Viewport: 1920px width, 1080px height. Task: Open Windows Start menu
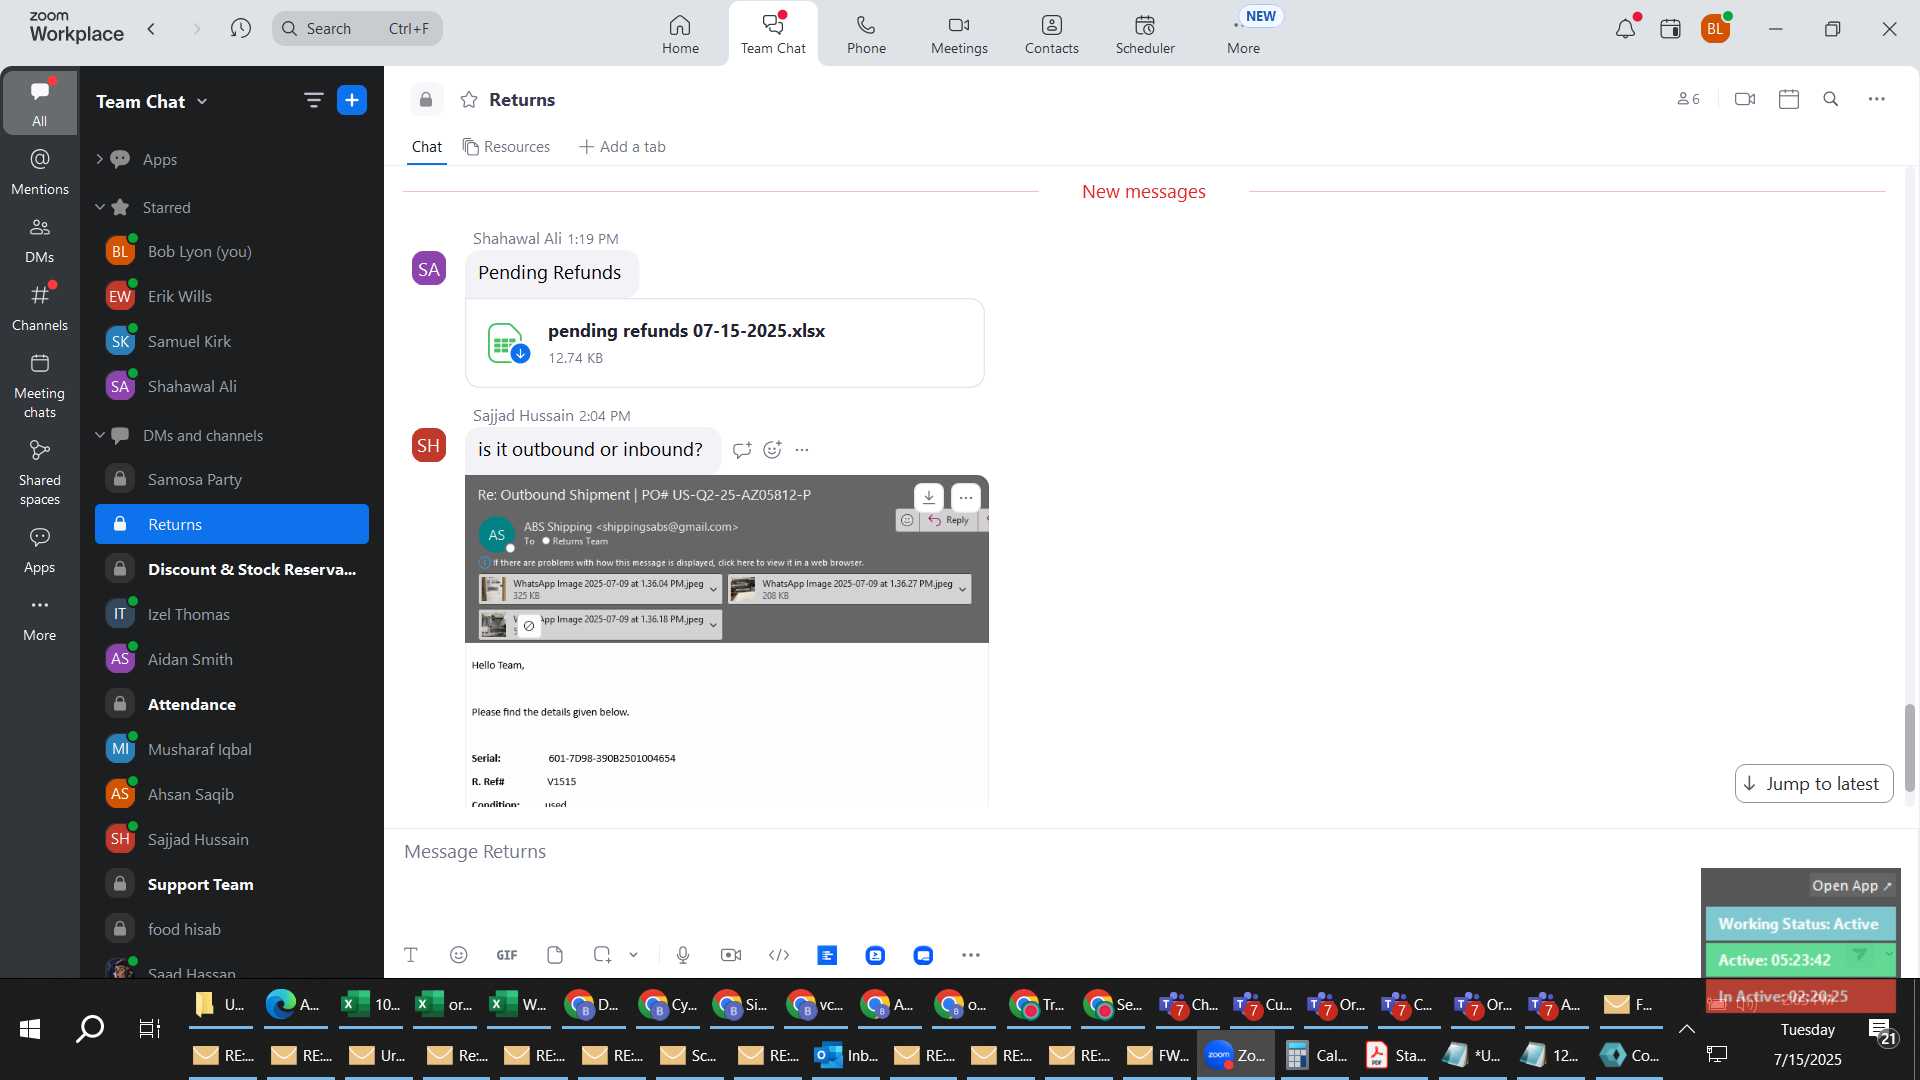tap(30, 1028)
